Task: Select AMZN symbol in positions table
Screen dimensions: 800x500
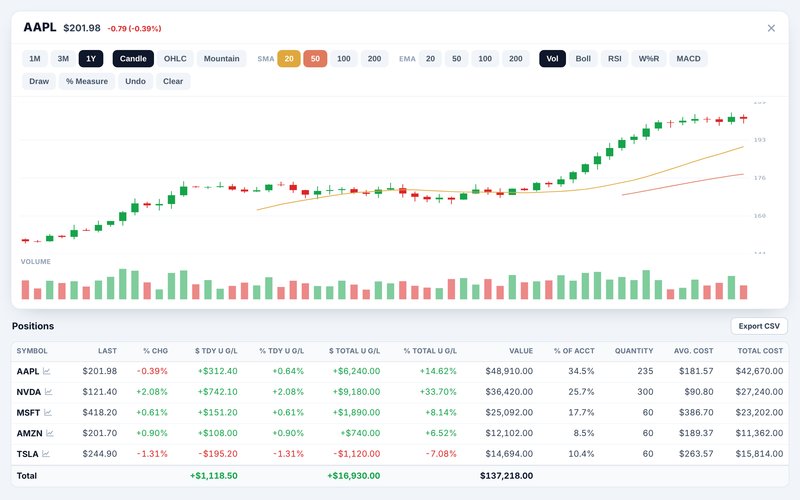Action: point(29,433)
